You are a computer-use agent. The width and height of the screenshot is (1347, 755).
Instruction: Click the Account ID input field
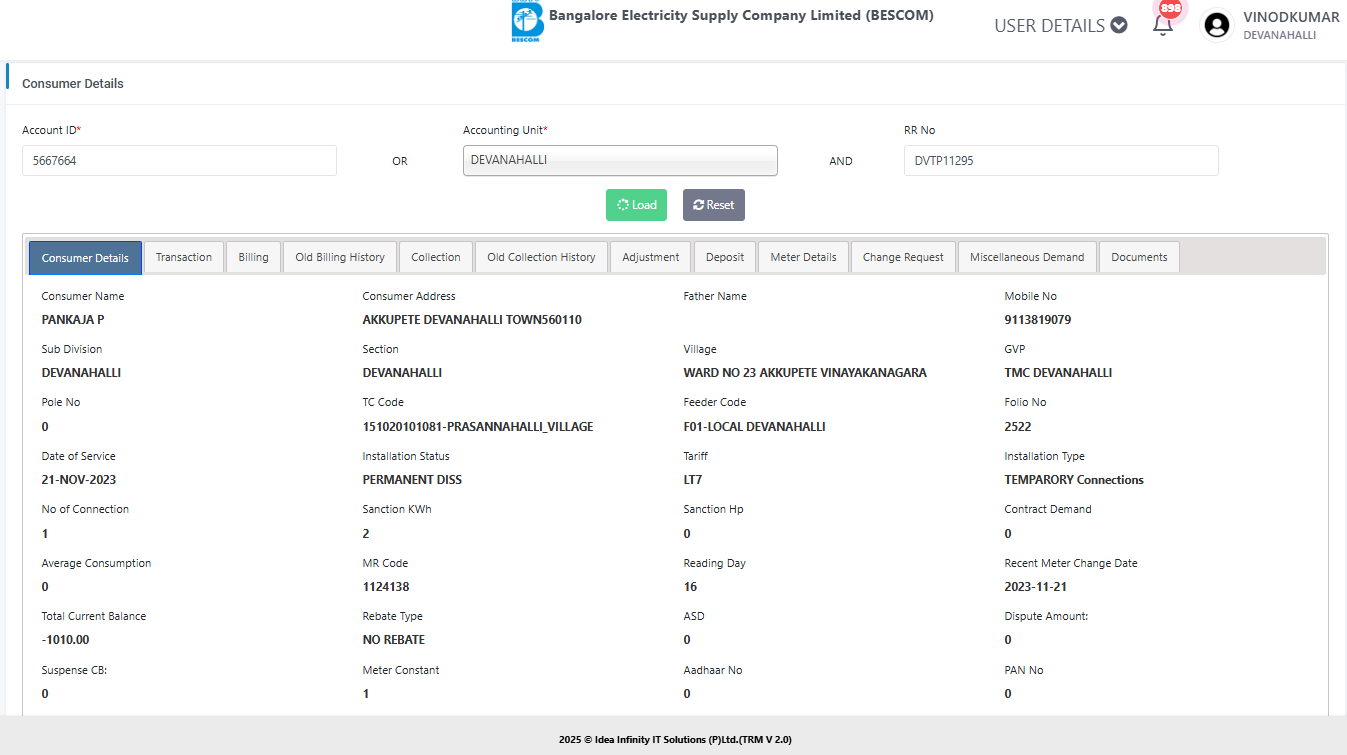[179, 160]
